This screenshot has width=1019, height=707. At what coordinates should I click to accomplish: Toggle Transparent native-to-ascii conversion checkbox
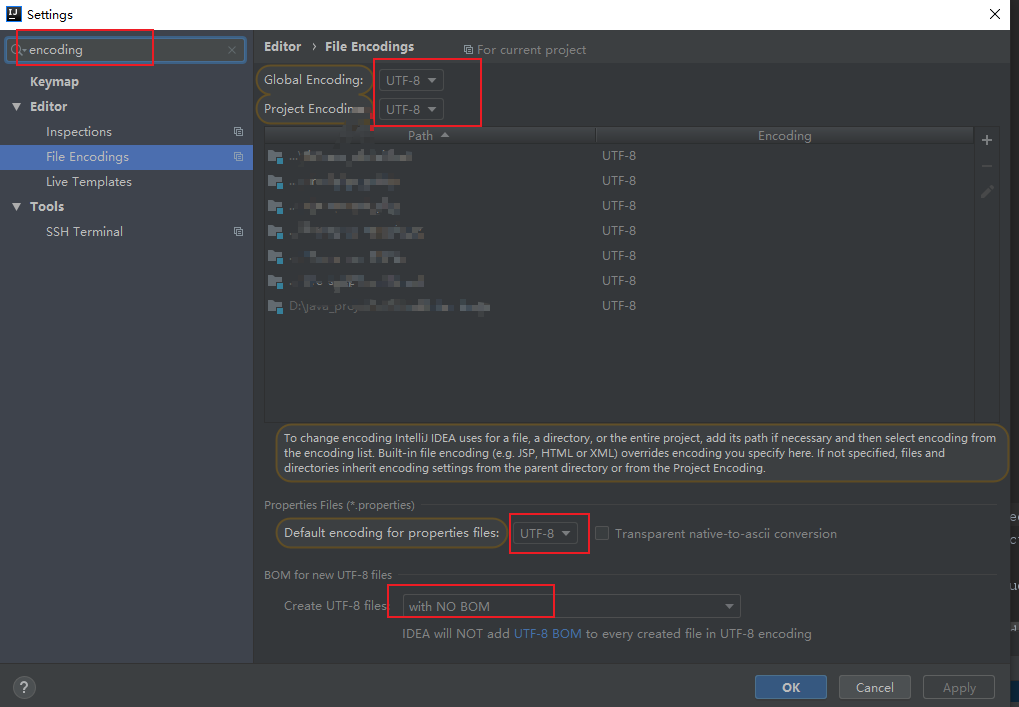(602, 533)
